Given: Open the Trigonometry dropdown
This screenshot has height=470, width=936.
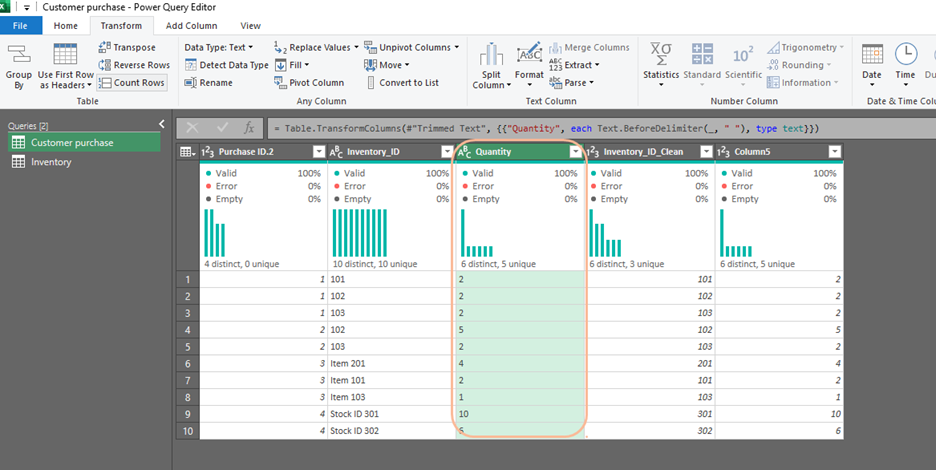Looking at the screenshot, I should pyautogui.click(x=805, y=47).
